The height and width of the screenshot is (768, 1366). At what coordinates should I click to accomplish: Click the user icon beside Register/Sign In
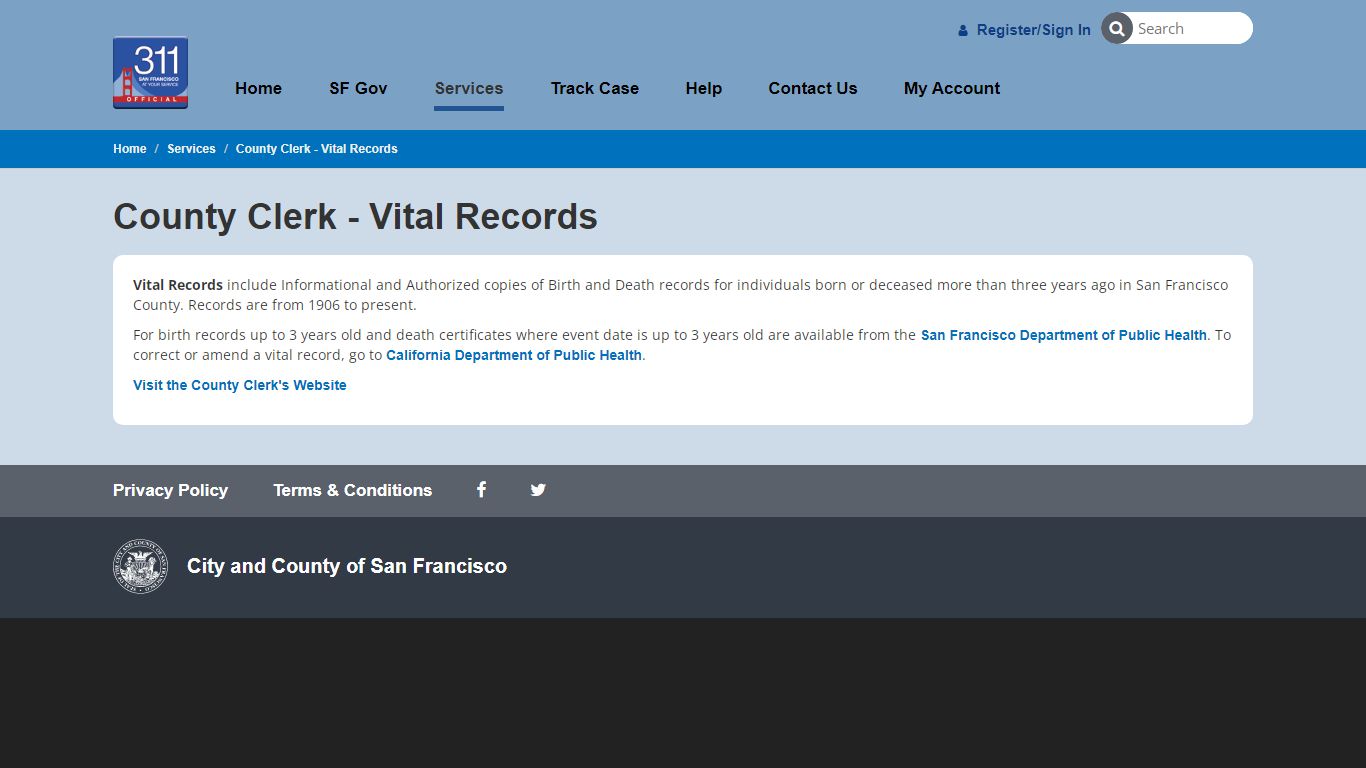point(963,31)
